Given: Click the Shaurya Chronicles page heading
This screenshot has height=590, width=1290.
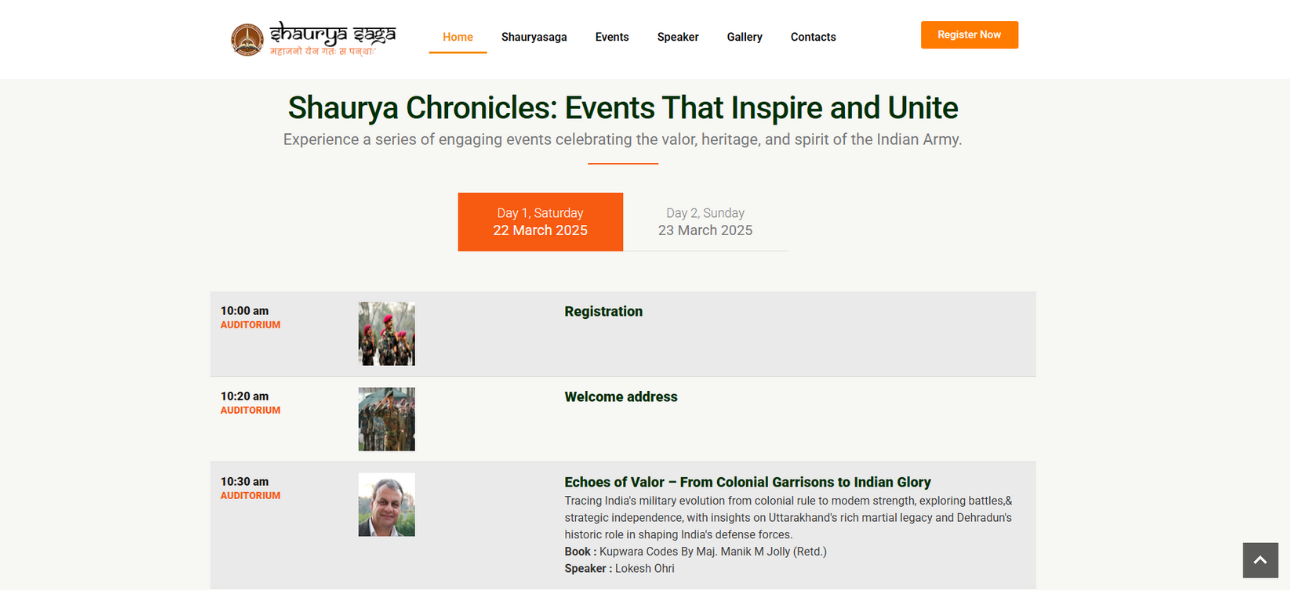Looking at the screenshot, I should (623, 108).
